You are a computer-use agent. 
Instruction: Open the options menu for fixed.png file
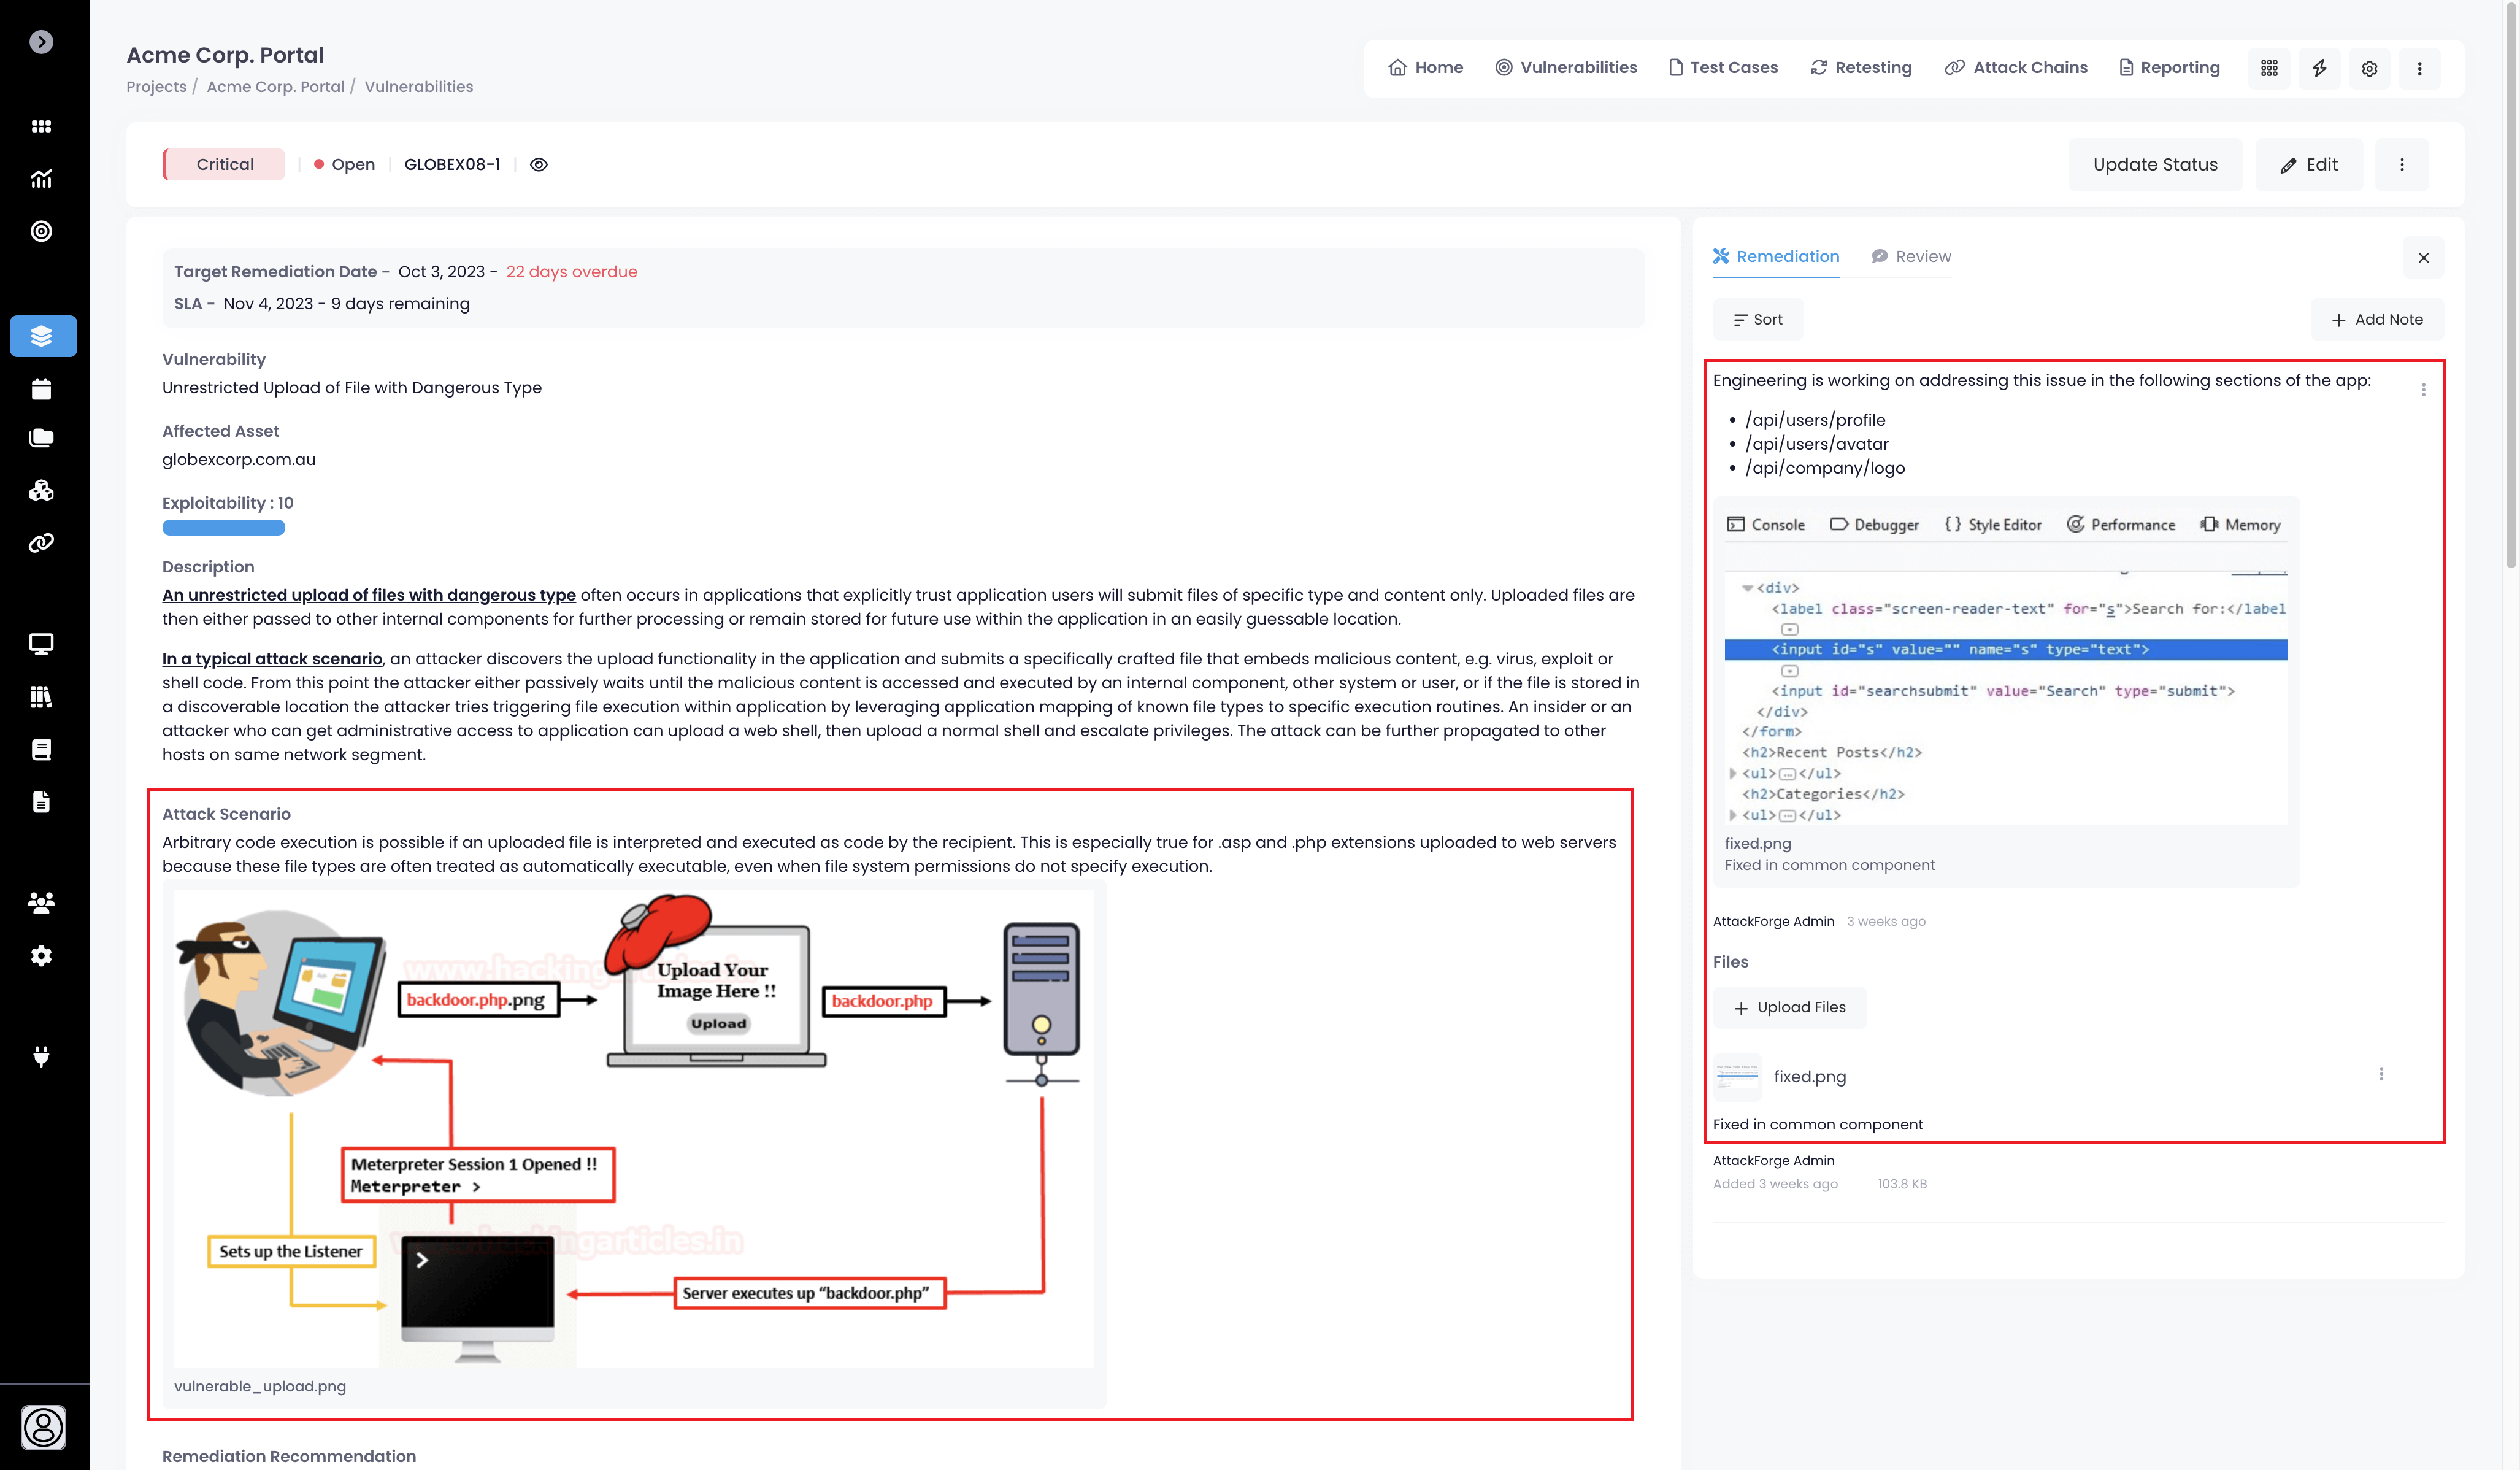(x=2381, y=1074)
